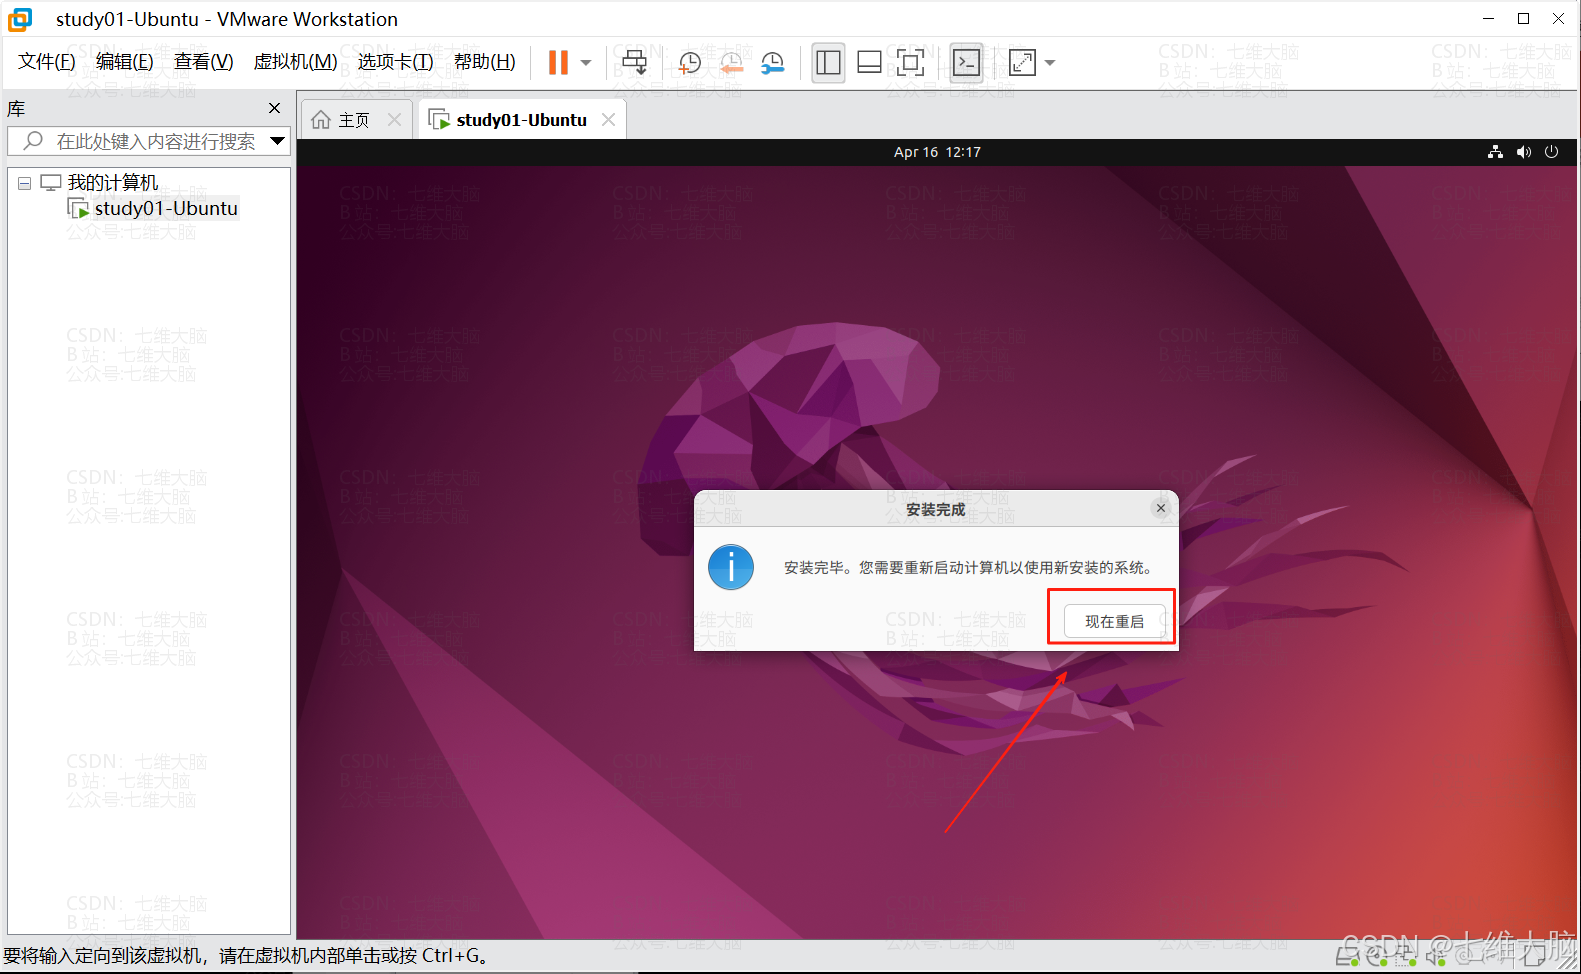1581x974 pixels.
Task: Toggle the thumbnail bar view icon
Action: pyautogui.click(x=870, y=63)
